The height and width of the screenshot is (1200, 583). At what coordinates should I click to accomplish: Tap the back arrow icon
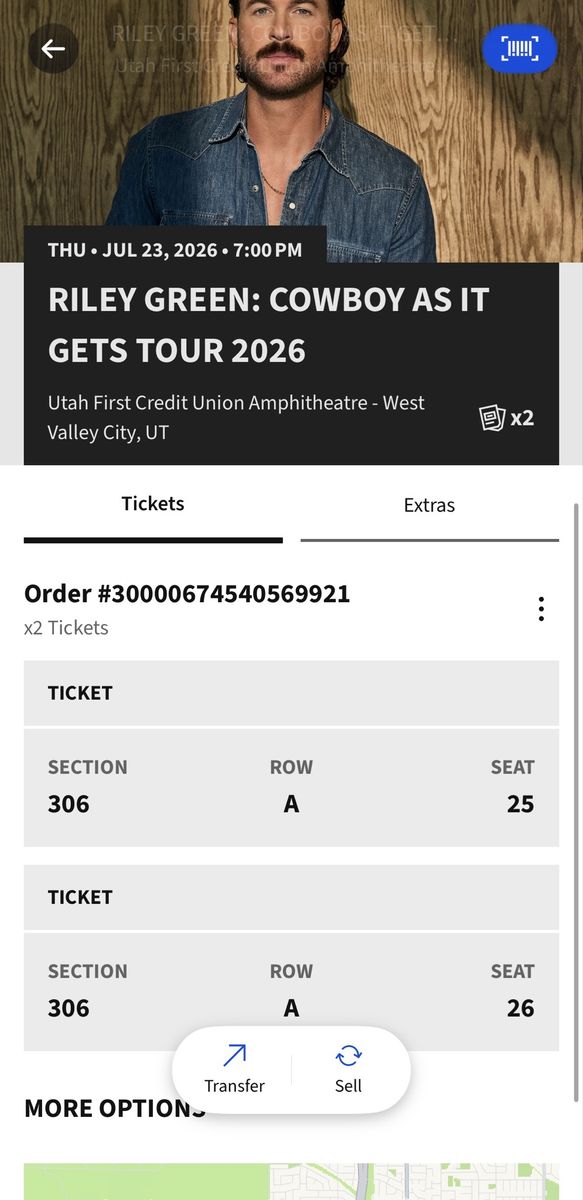pos(53,48)
